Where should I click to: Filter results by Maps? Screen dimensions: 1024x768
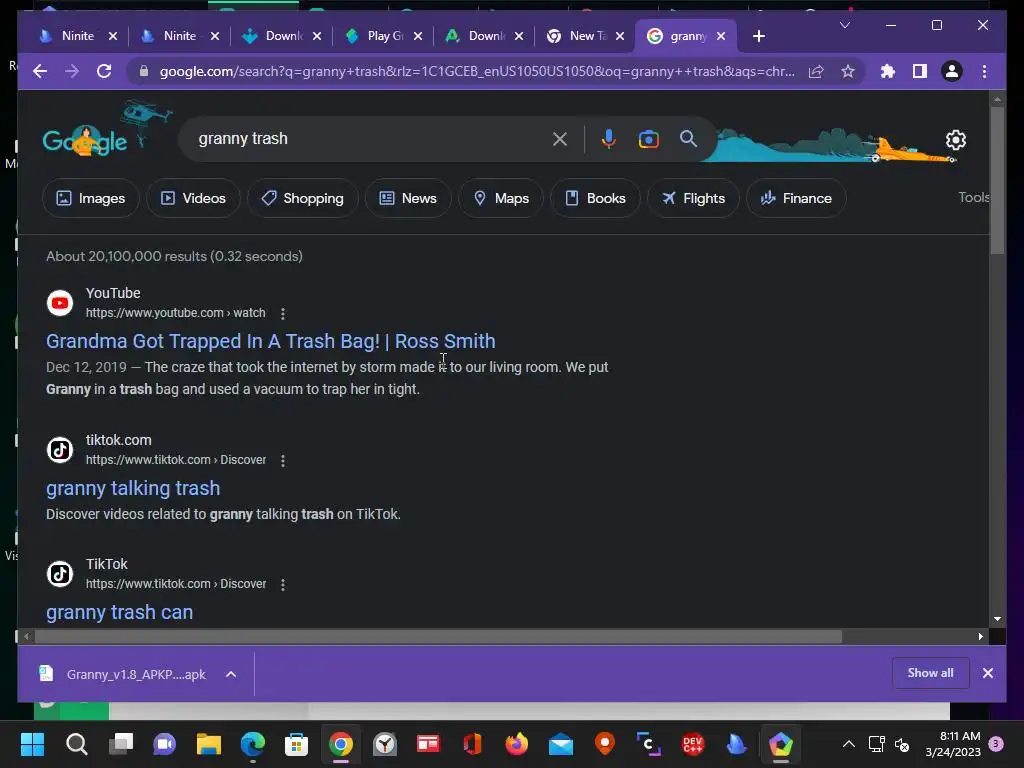pyautogui.click(x=501, y=198)
